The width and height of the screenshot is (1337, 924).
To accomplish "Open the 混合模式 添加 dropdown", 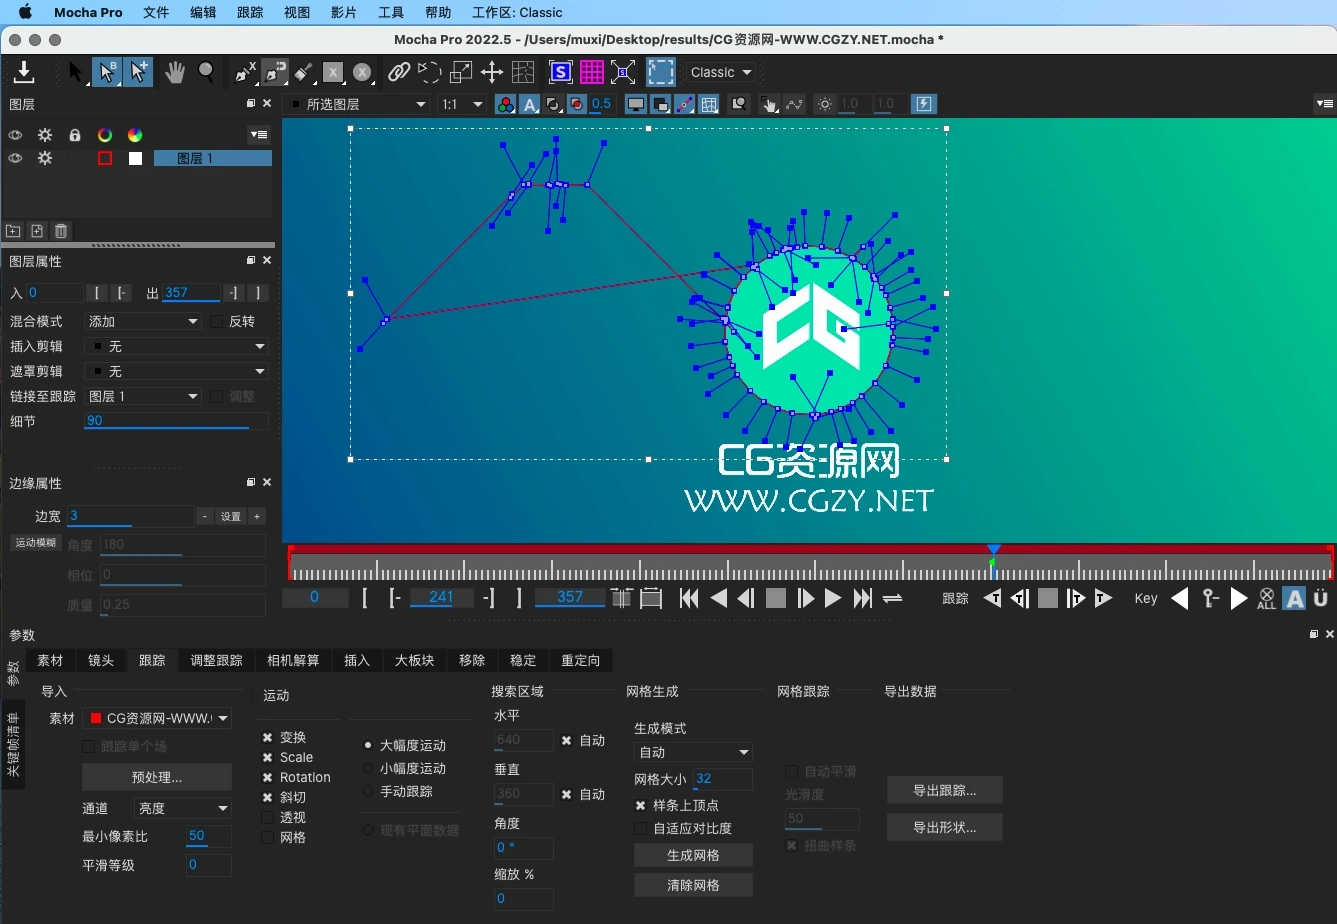I will tap(143, 321).
